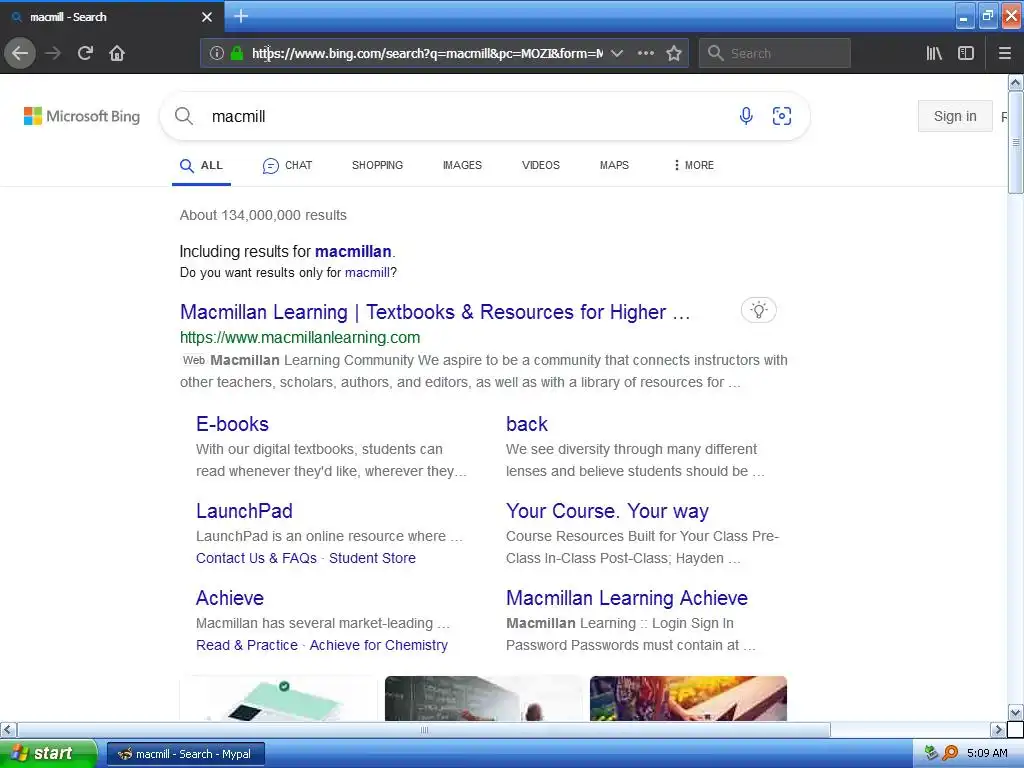This screenshot has height=768, width=1024.
Task: Switch to the CHAT tab
Action: click(287, 165)
